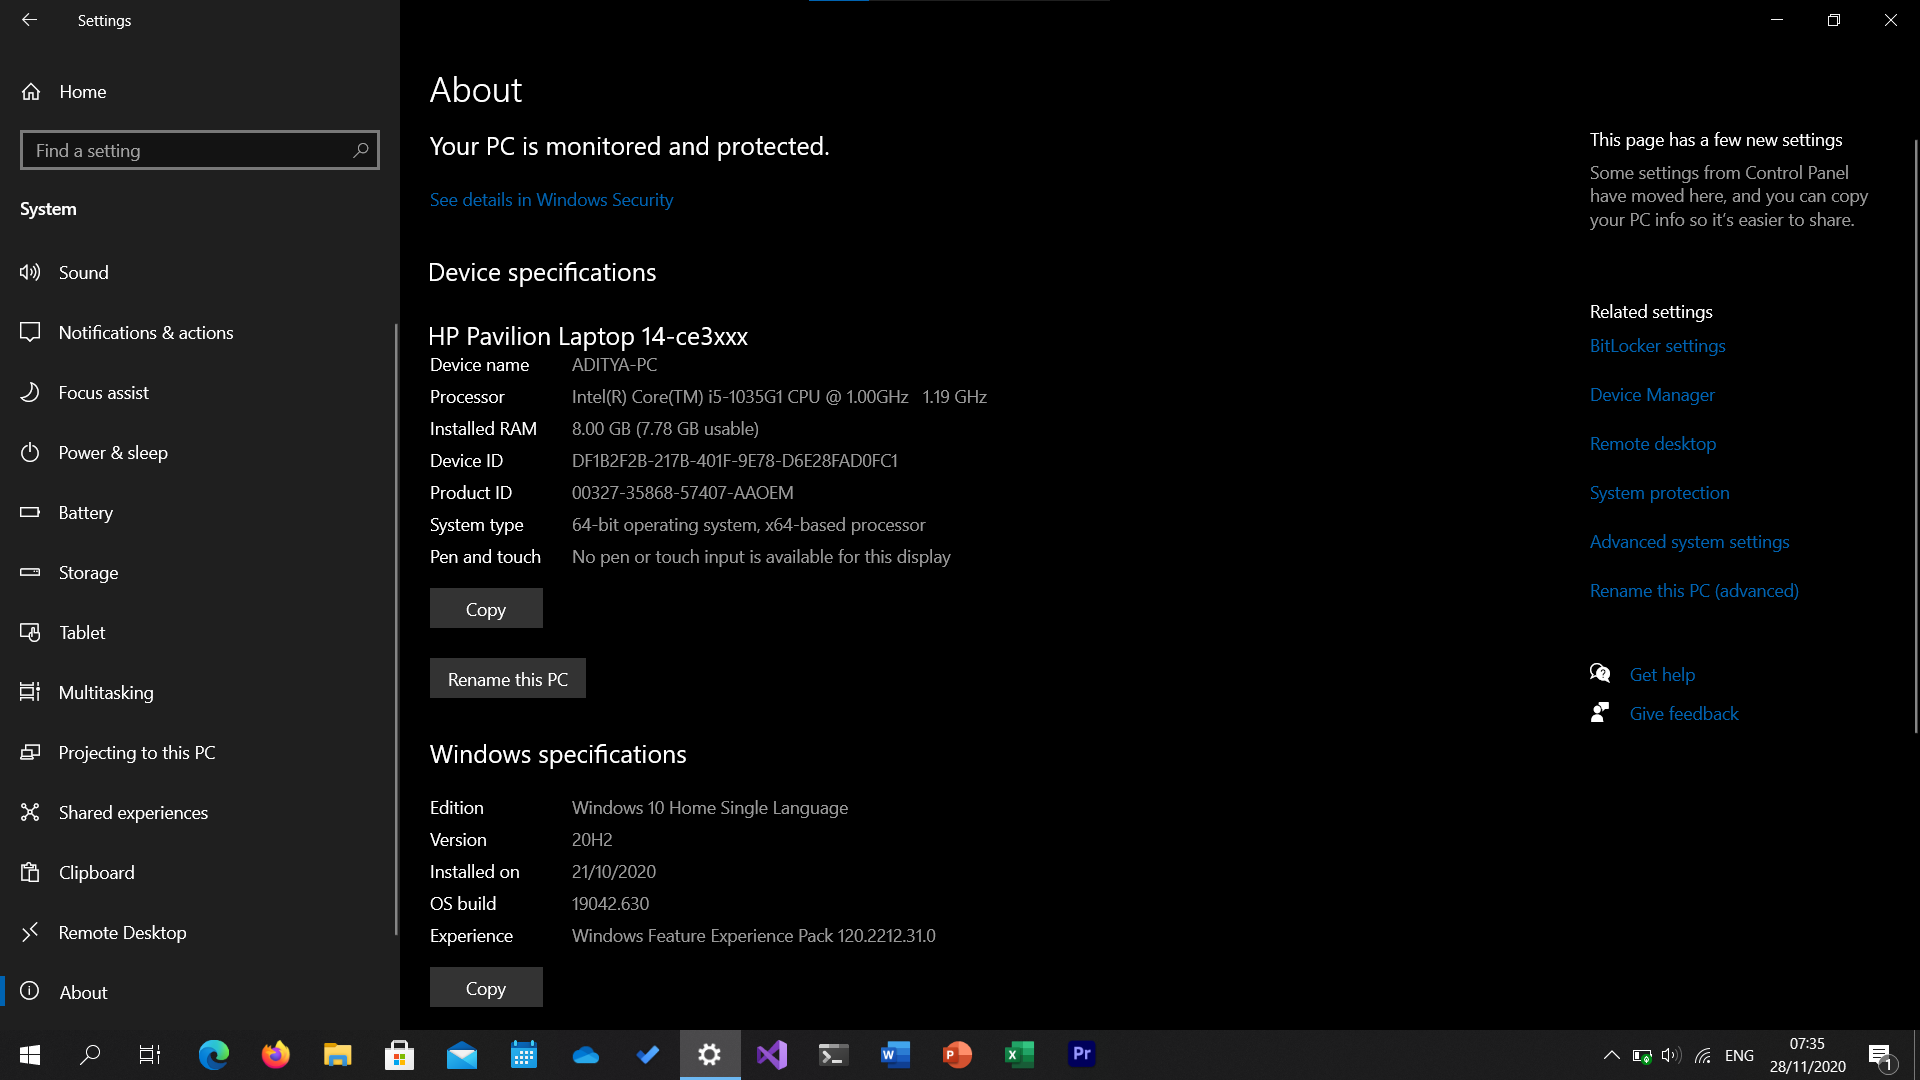The width and height of the screenshot is (1920, 1080).
Task: Open Remote Desktop settings page
Action: [x=200, y=932]
